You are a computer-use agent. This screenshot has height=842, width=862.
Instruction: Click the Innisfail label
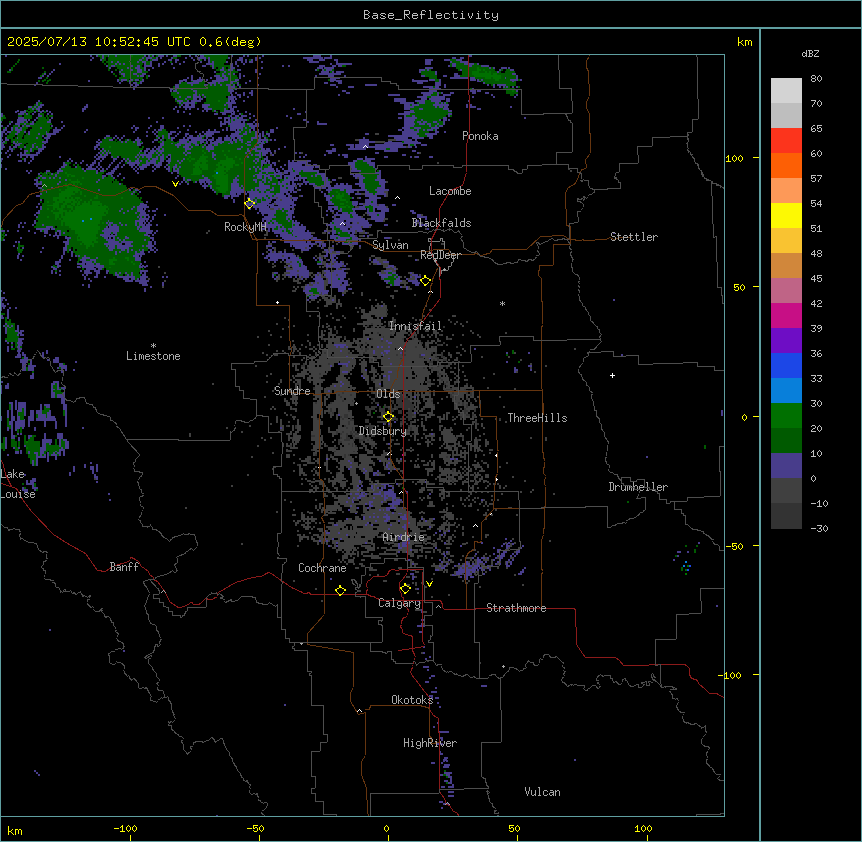point(415,326)
